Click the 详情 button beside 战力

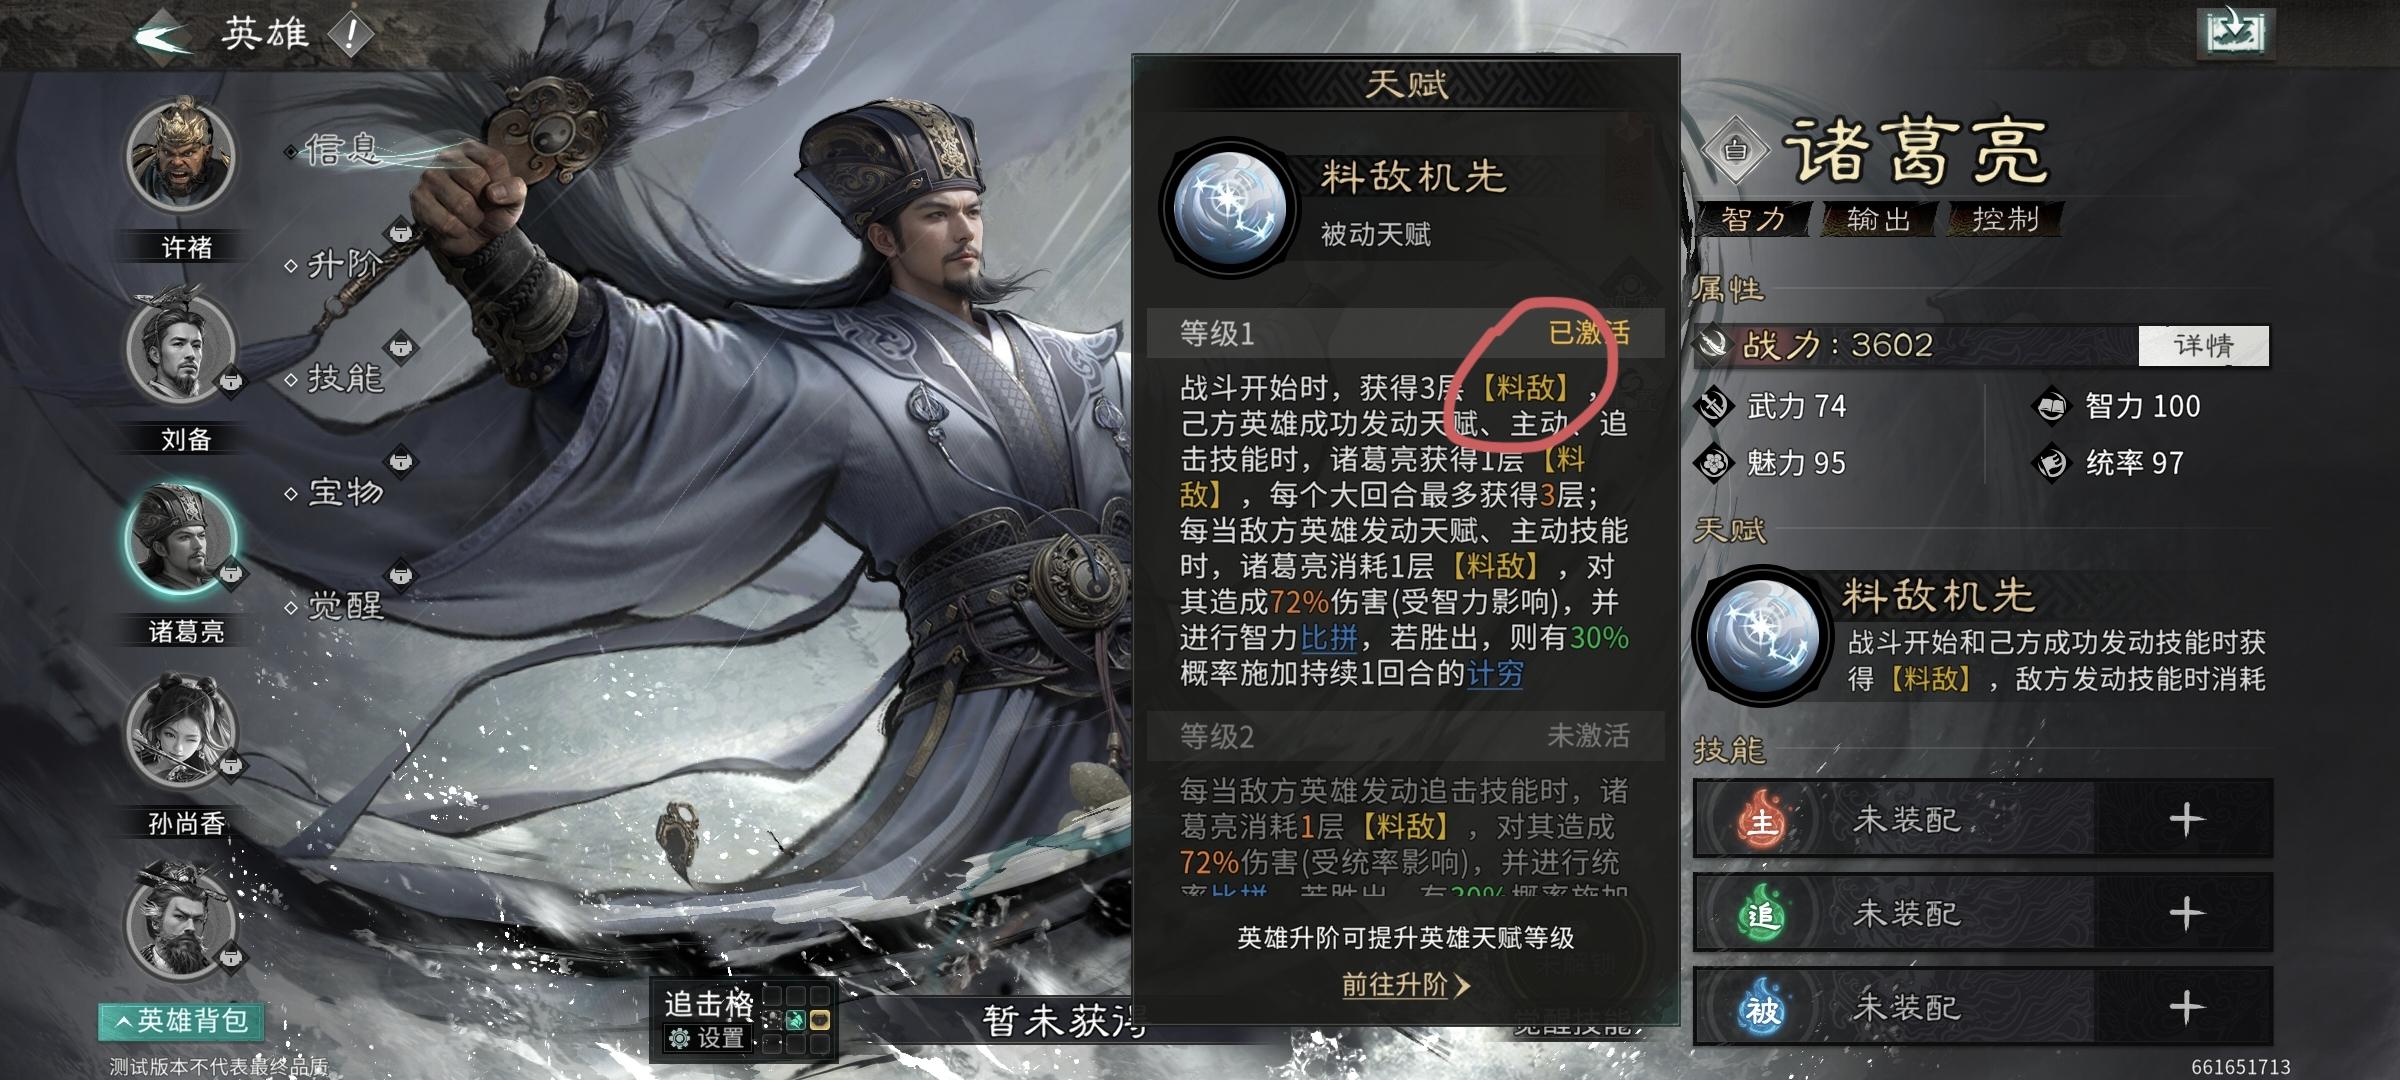coord(2204,346)
